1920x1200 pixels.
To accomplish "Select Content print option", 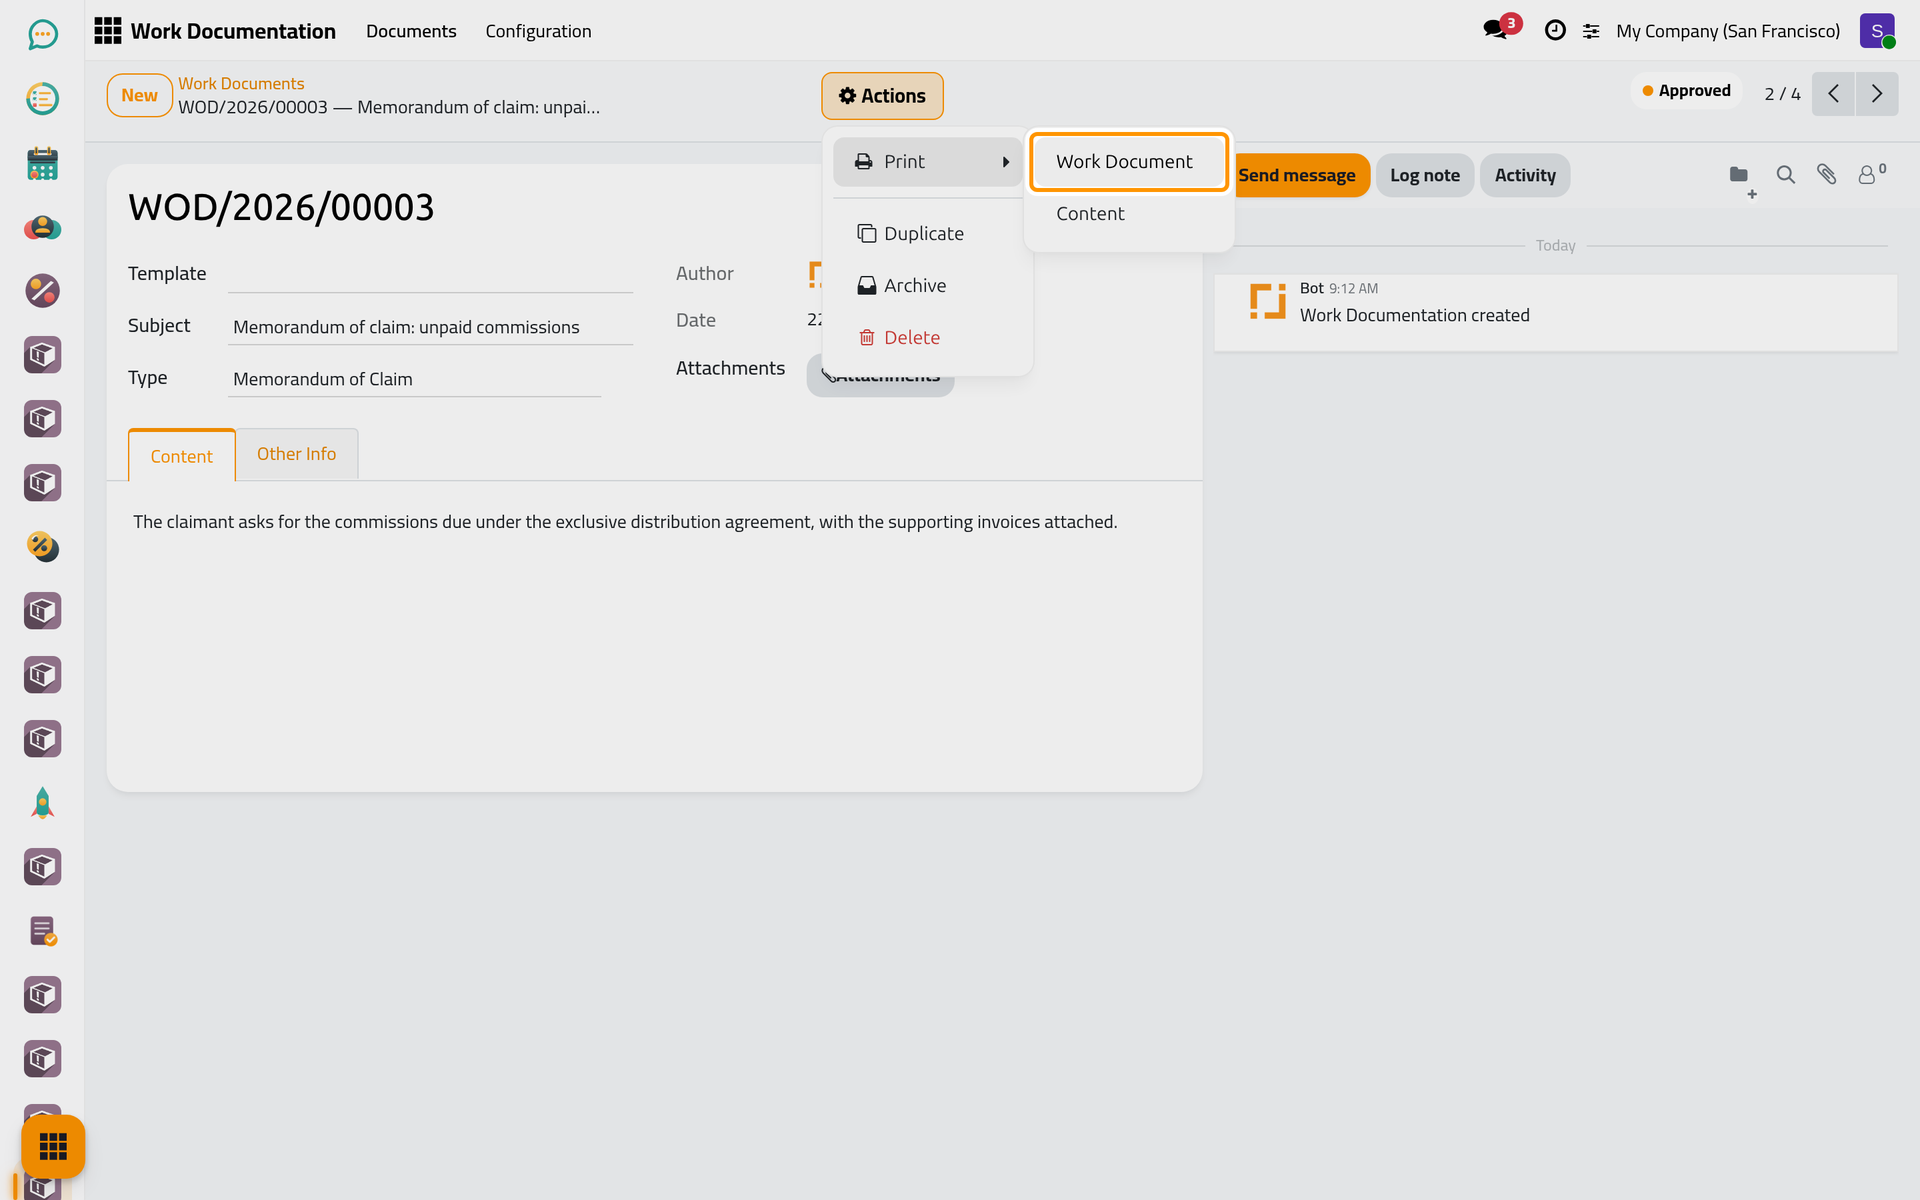I will click(1128, 214).
